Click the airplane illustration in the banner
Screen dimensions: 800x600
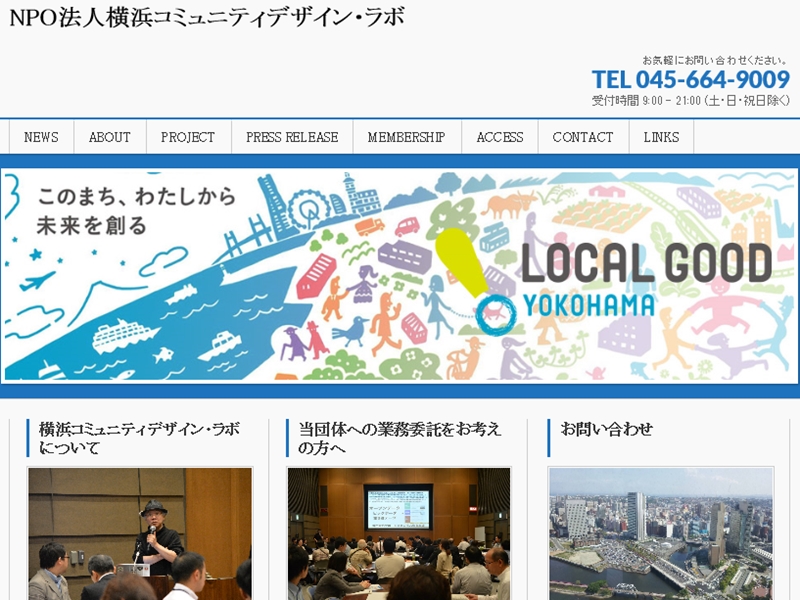[x=40, y=279]
